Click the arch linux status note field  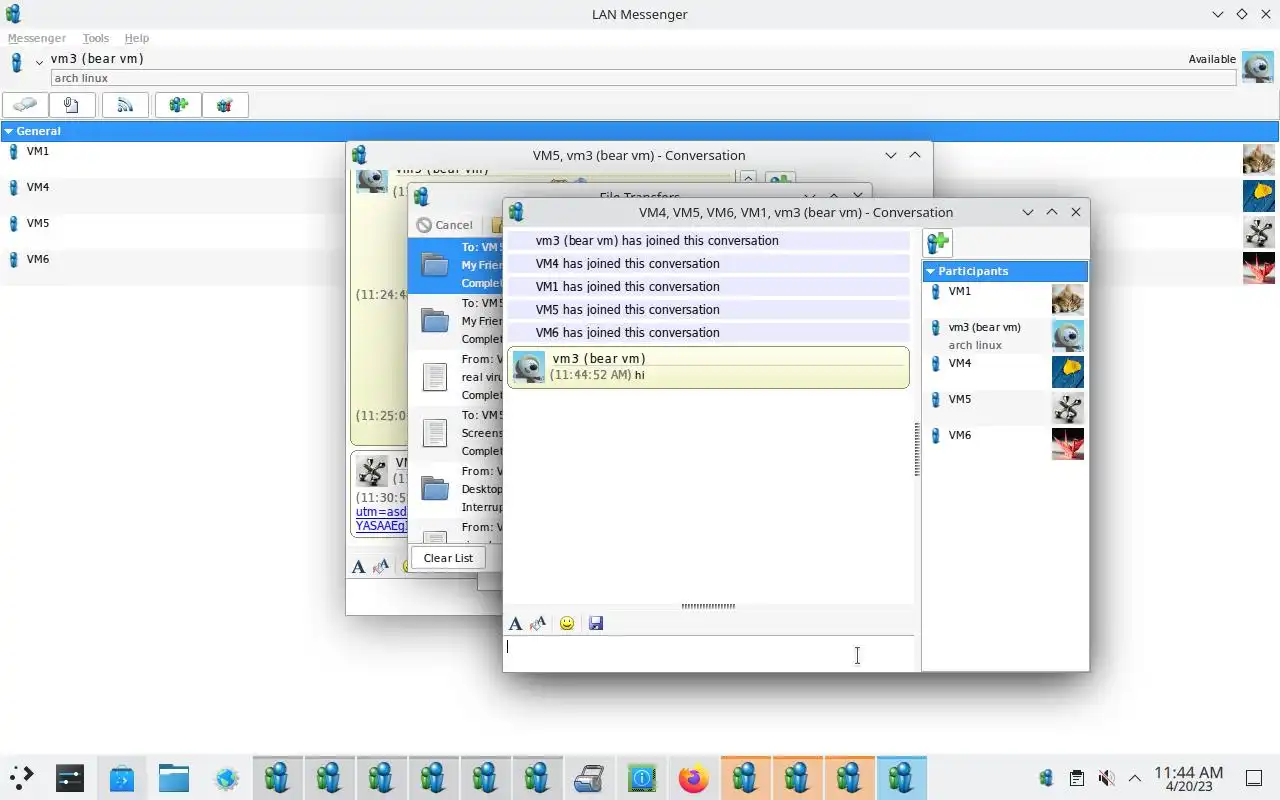coord(643,78)
